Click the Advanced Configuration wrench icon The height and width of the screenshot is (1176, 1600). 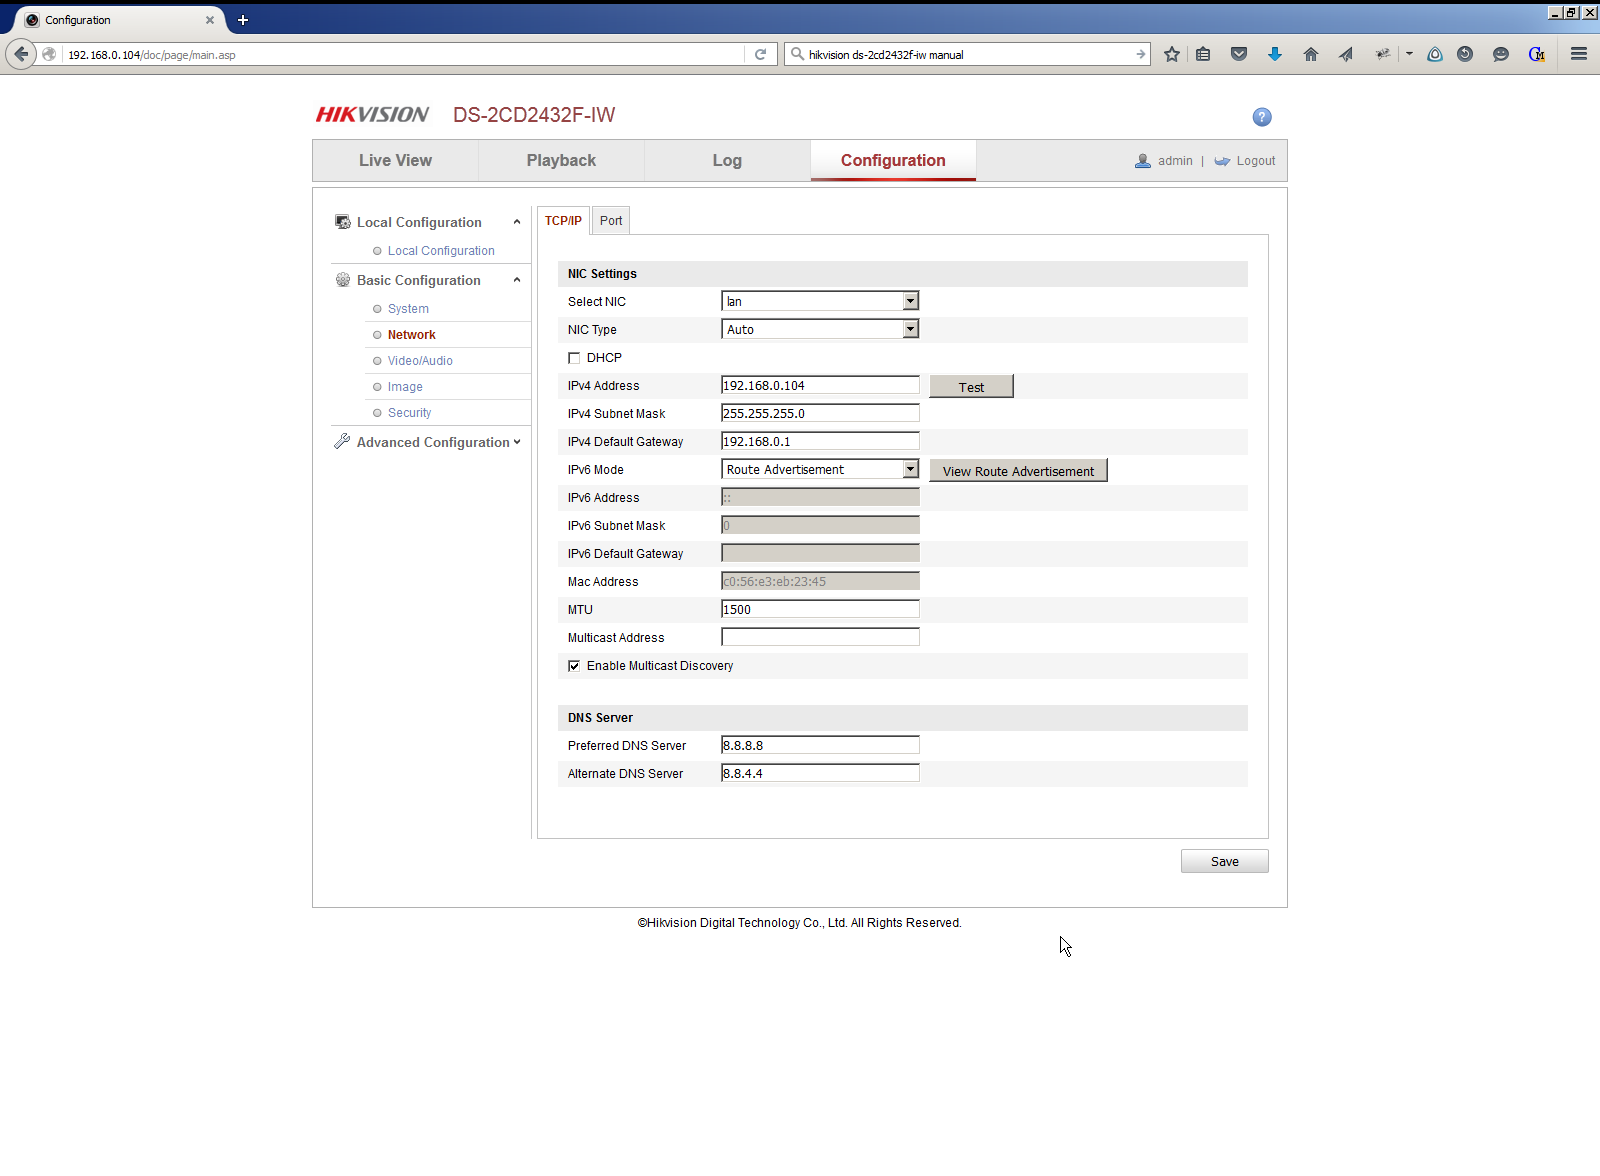pos(342,441)
